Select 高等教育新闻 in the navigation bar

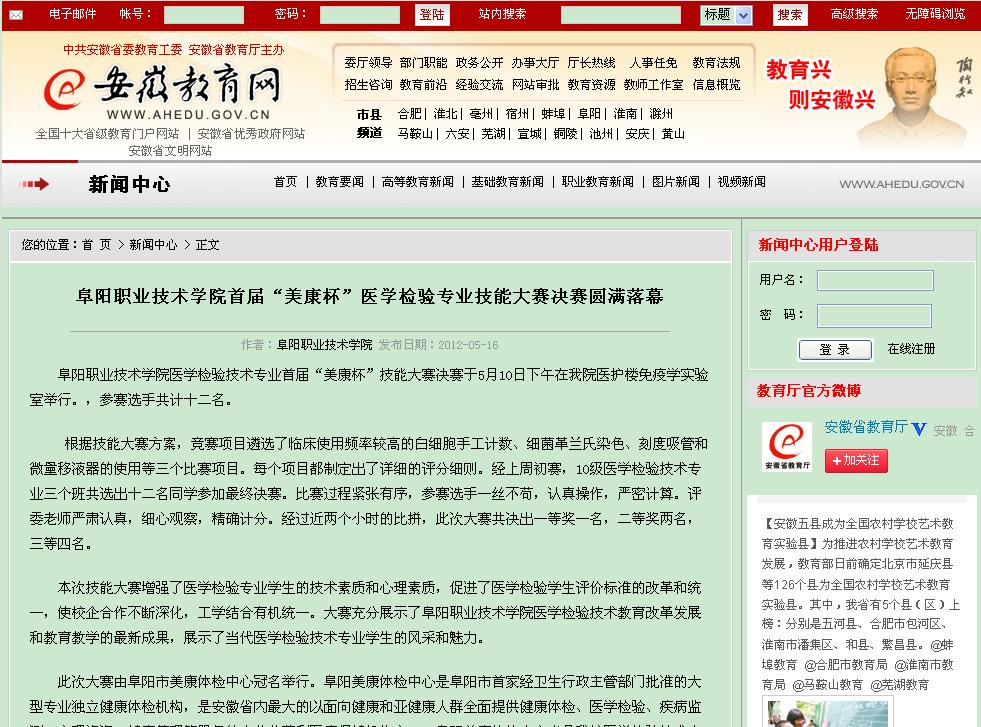coord(417,182)
